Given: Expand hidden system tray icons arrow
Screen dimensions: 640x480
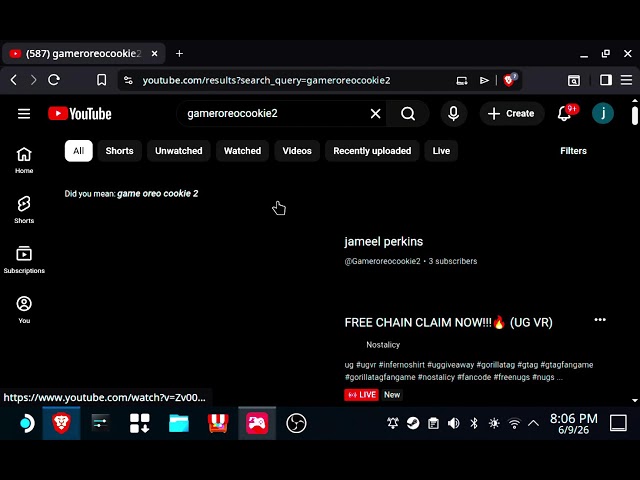Looking at the screenshot, I should pos(533,423).
